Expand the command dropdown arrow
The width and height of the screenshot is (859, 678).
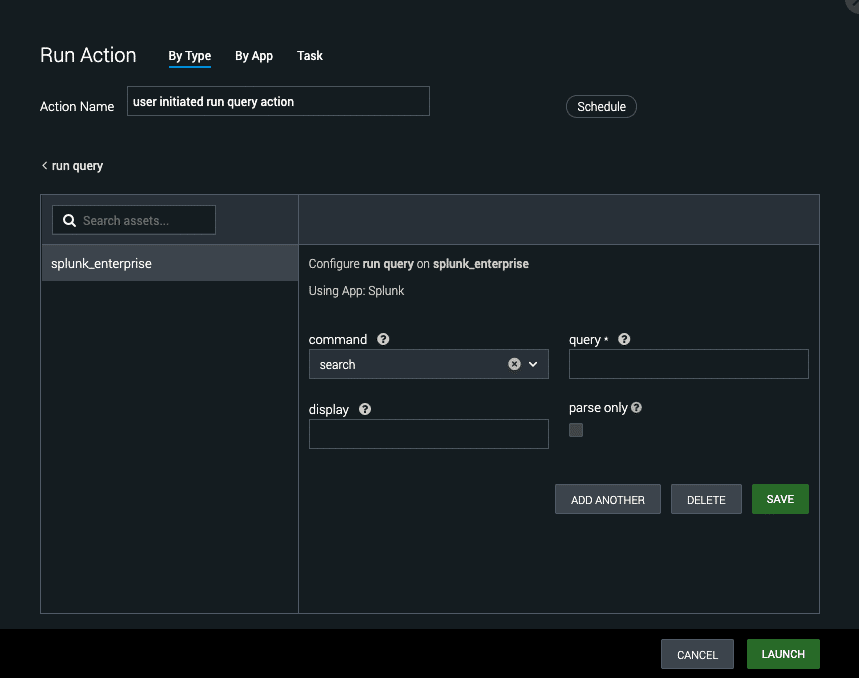pyautogui.click(x=533, y=364)
